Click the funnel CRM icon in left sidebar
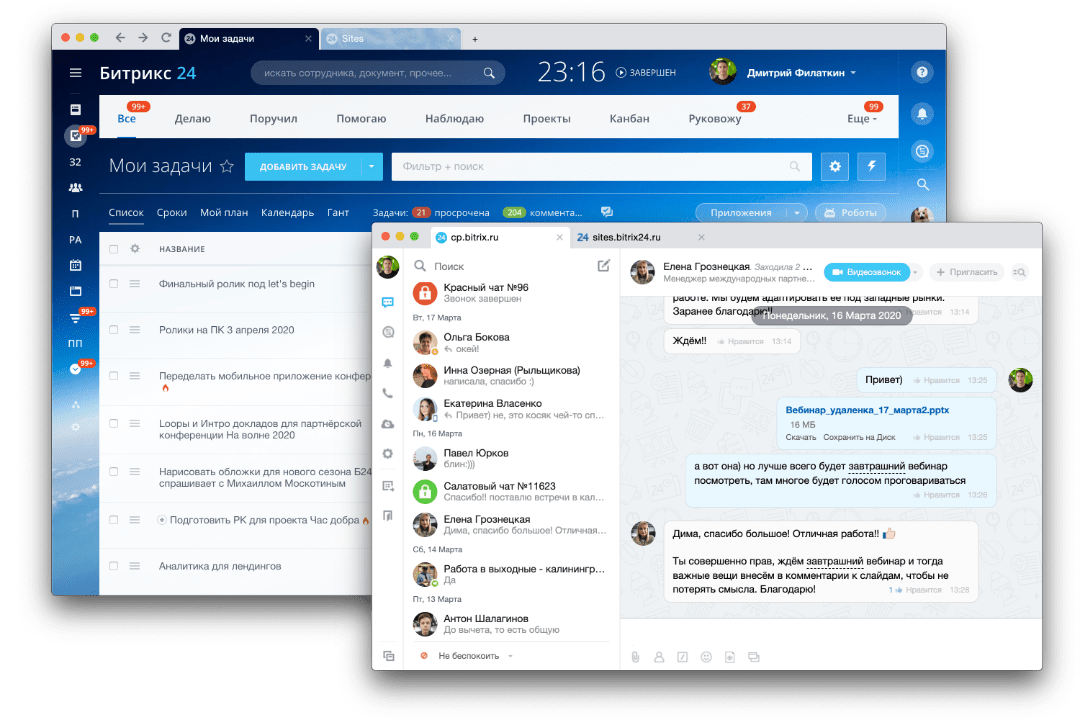 pos(75,318)
